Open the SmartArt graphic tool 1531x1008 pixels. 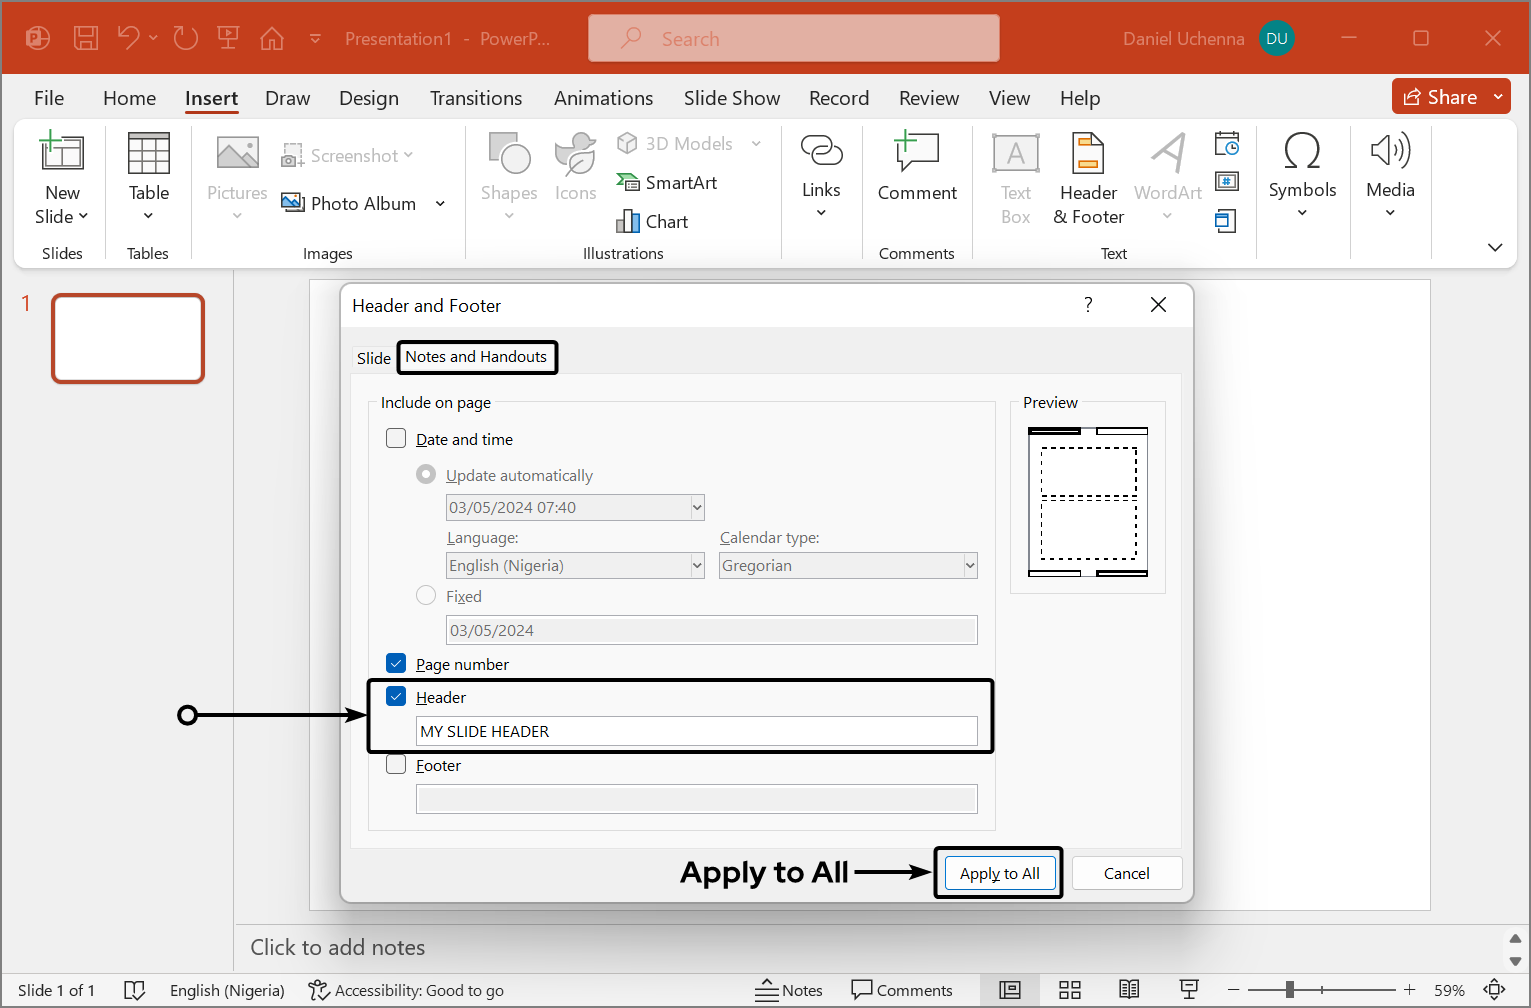(667, 182)
